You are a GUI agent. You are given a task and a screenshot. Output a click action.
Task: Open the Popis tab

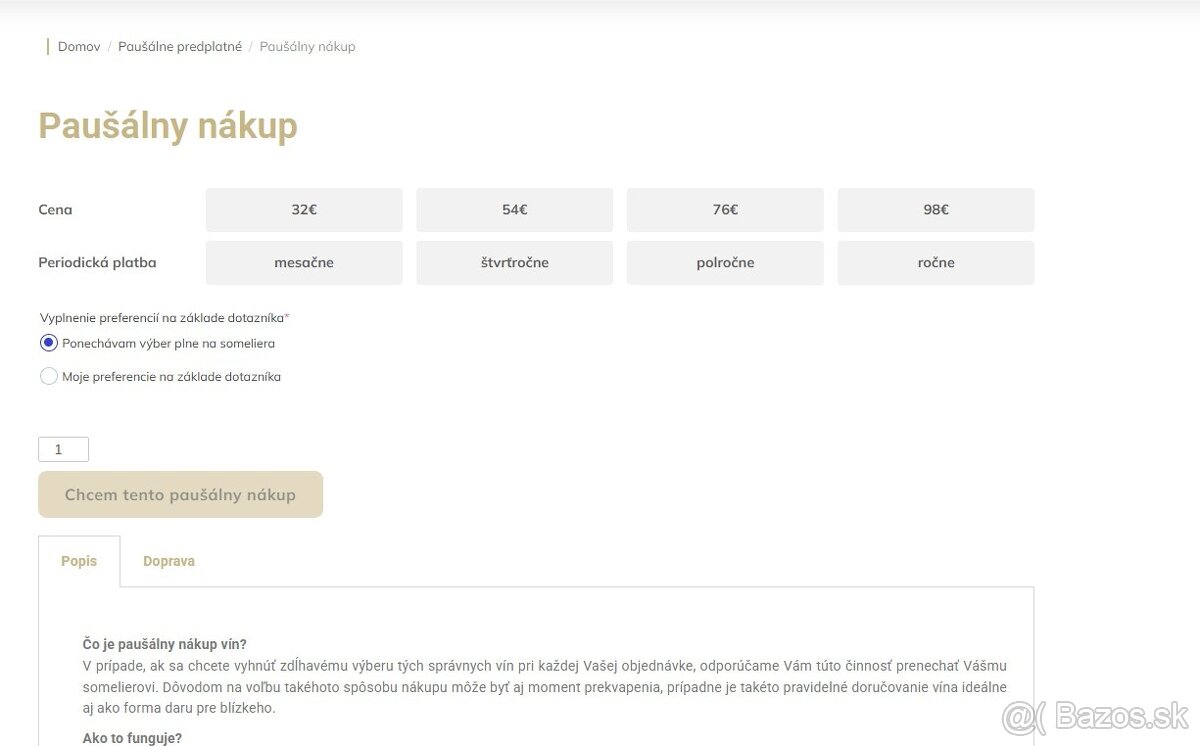click(79, 561)
